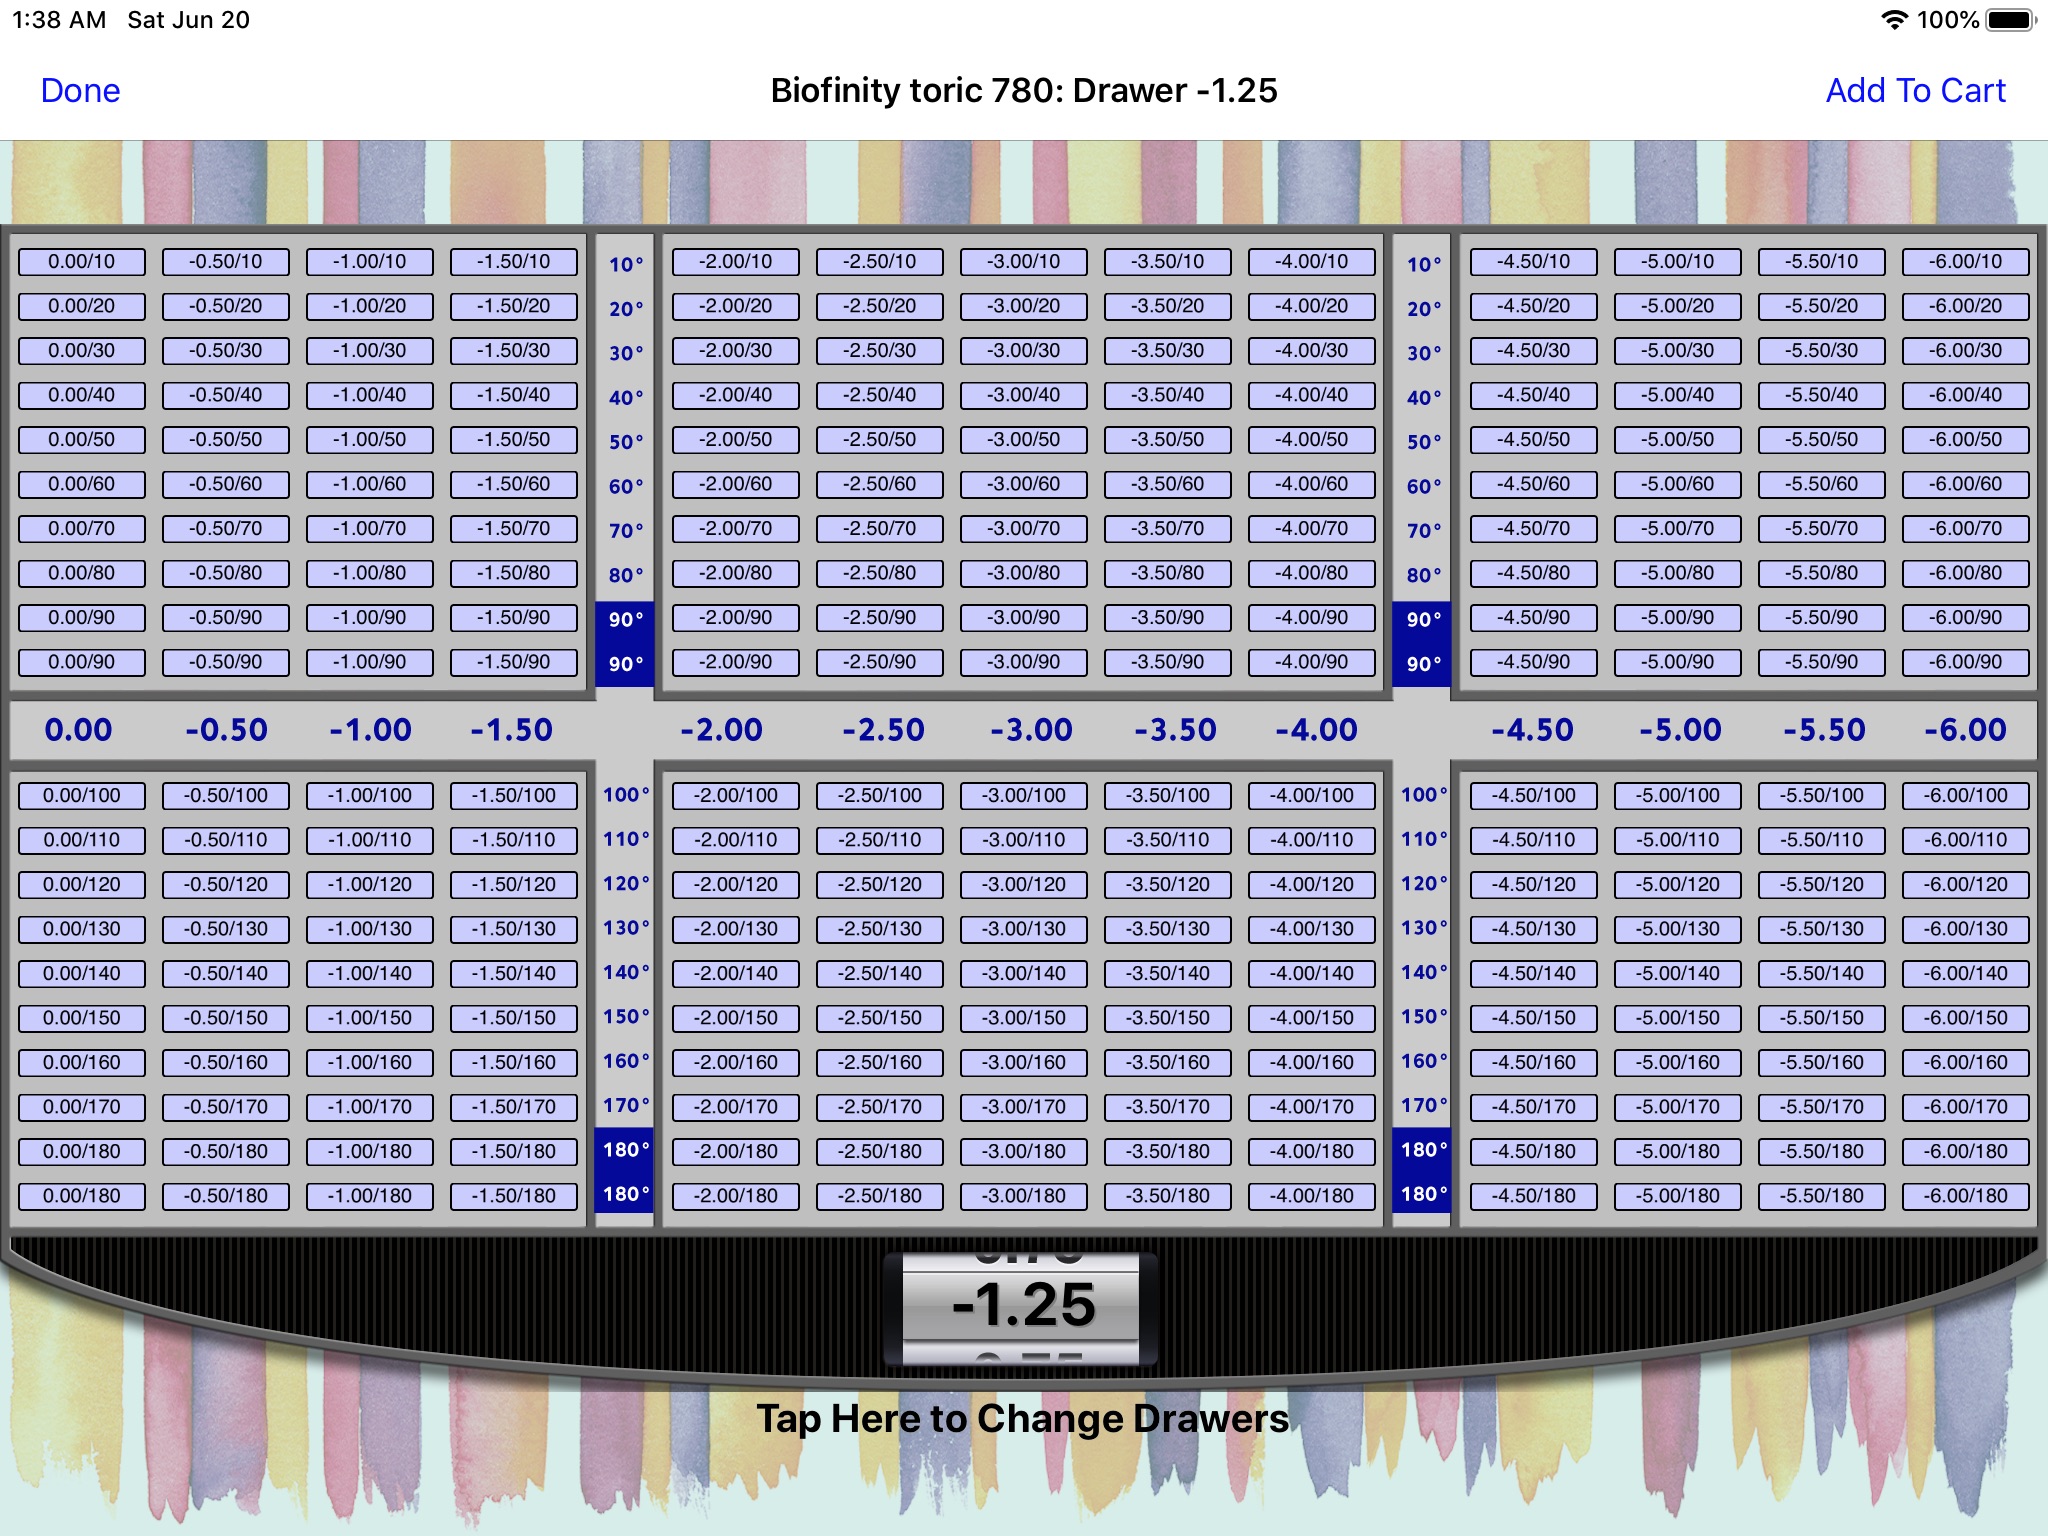The height and width of the screenshot is (1536, 2048).
Task: Select lens cell -3.50/170
Action: pos(1168,1107)
